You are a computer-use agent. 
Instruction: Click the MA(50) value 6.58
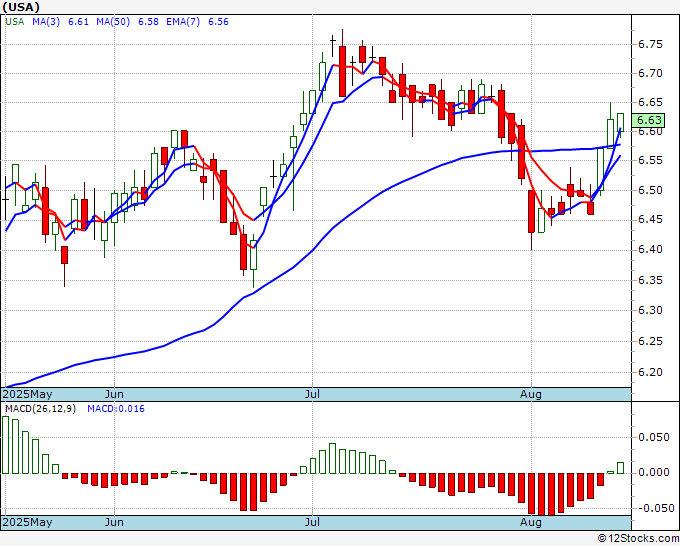pyautogui.click(x=148, y=22)
